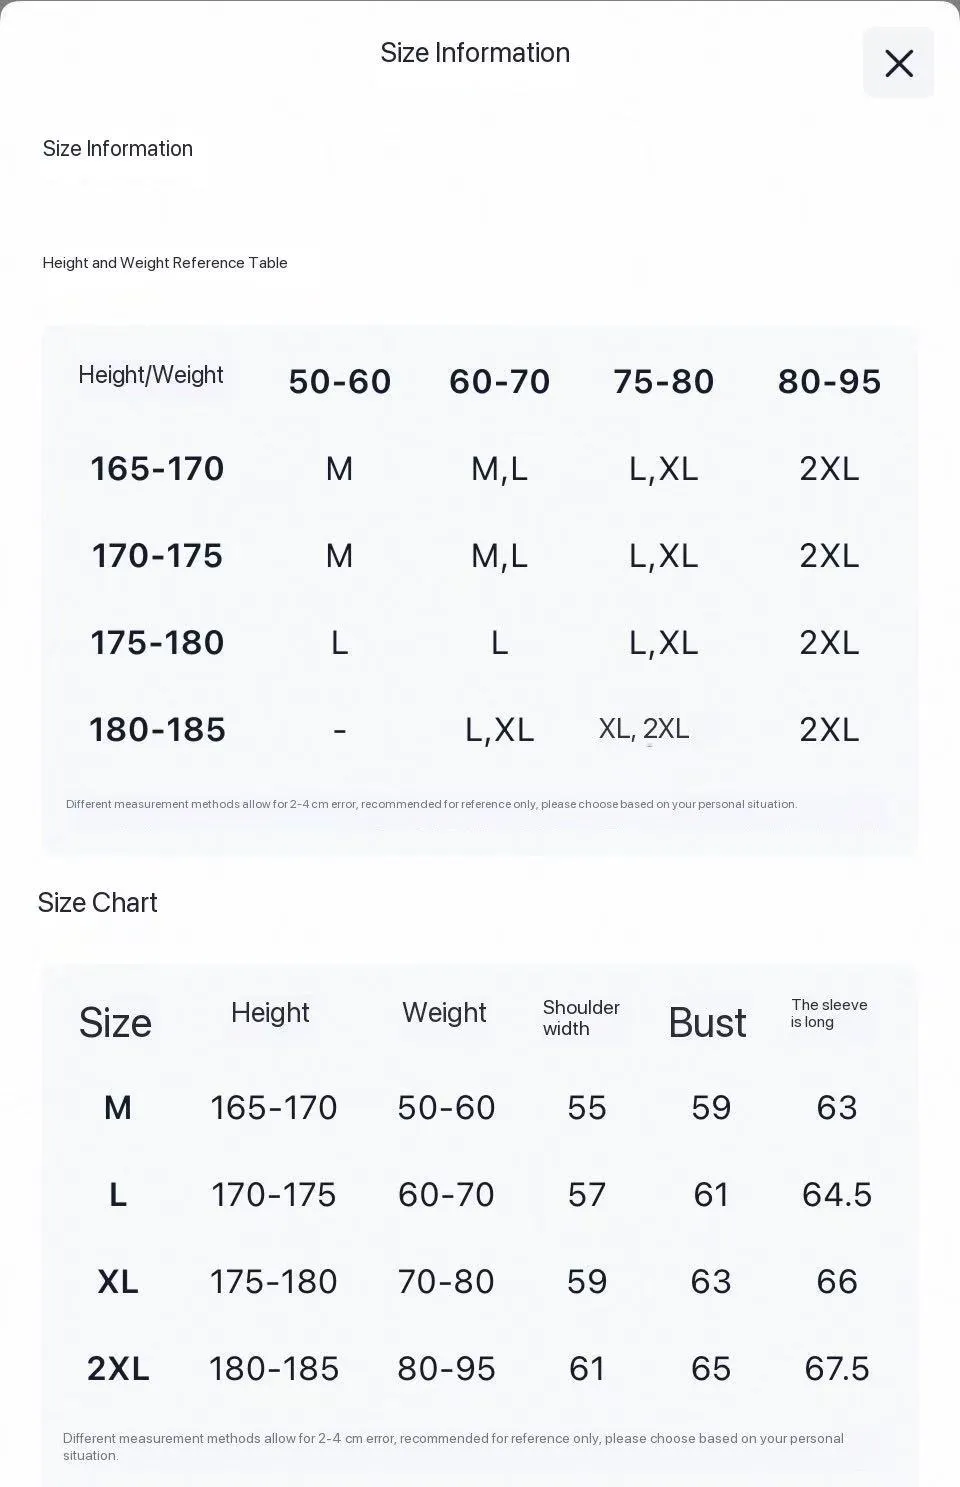Click the Shoulder width column header

point(581,1018)
